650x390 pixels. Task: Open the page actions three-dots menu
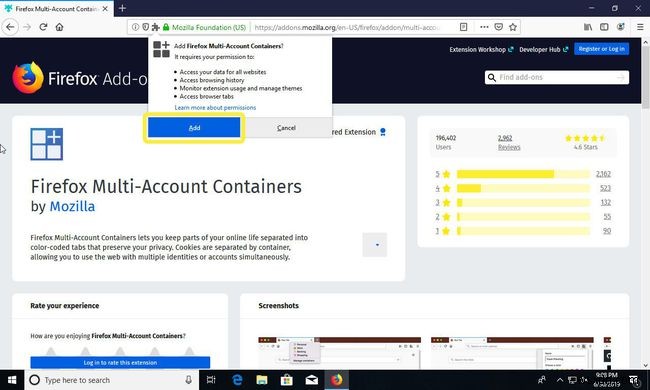tap(484, 27)
